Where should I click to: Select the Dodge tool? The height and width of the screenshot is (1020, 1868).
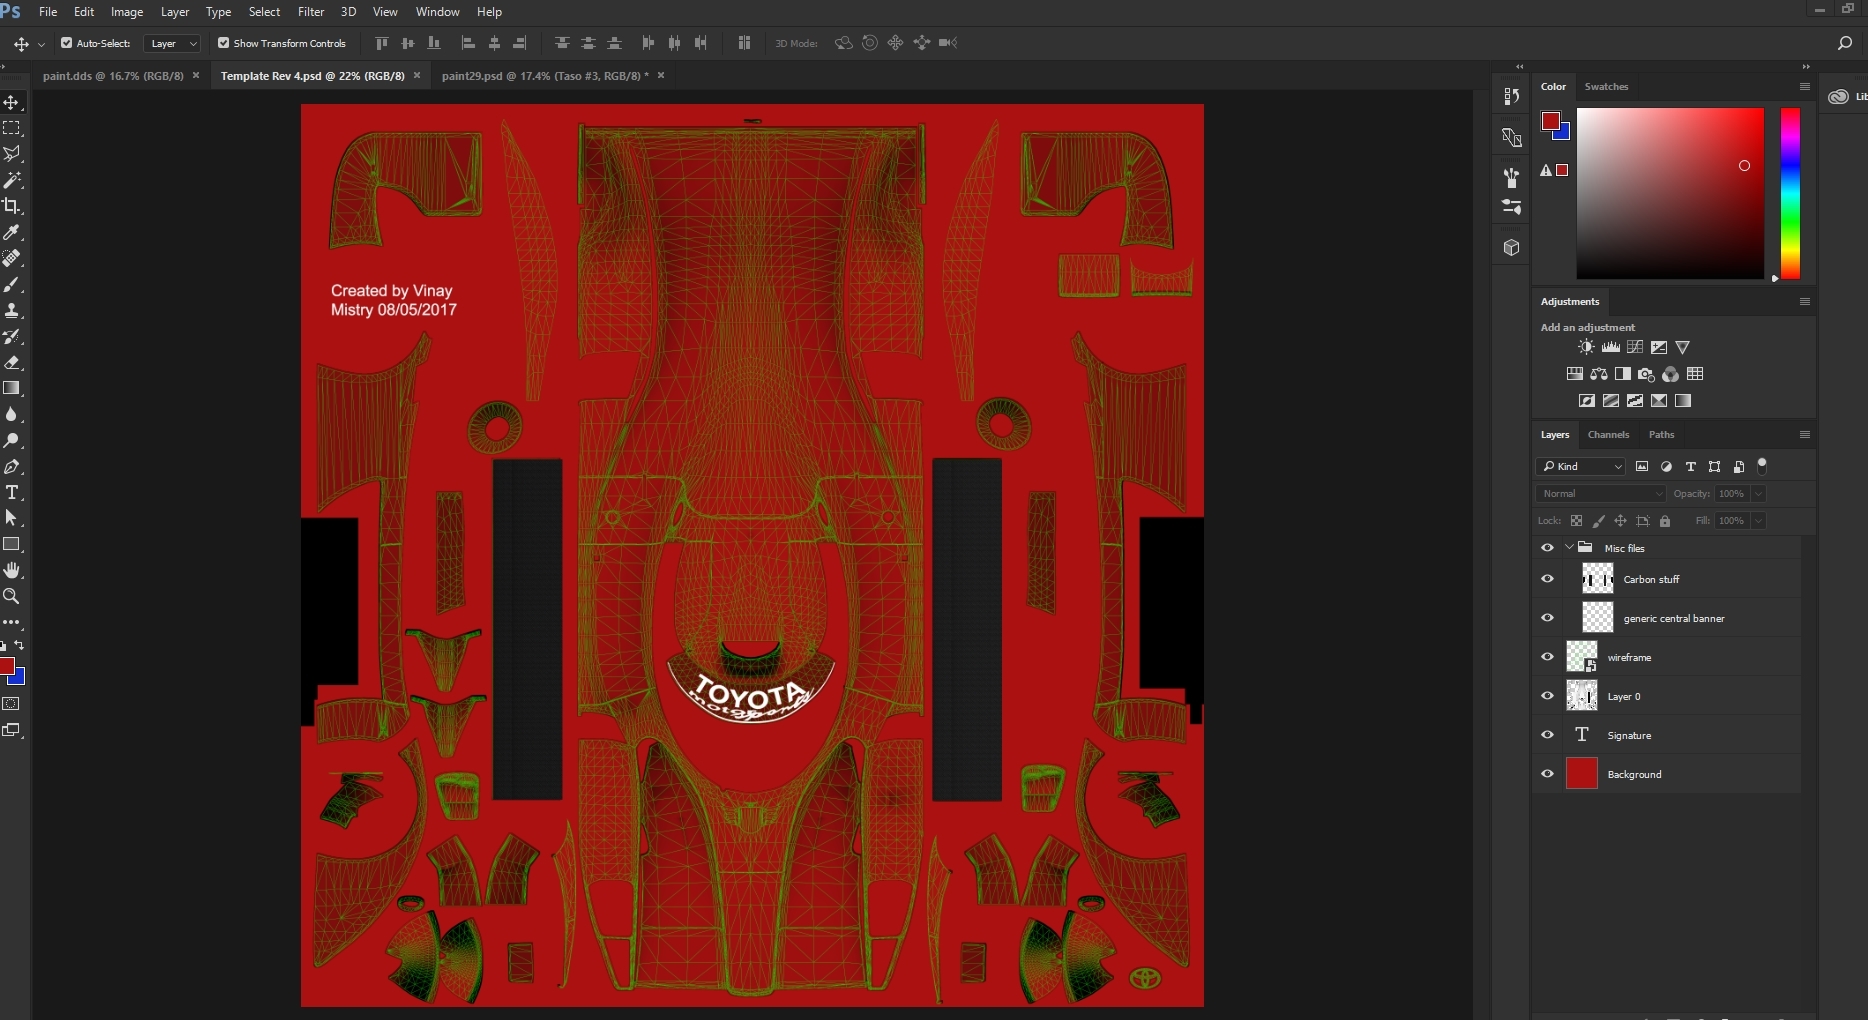click(12, 440)
